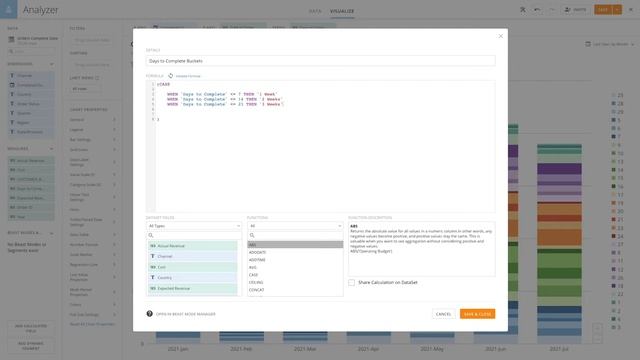The width and height of the screenshot is (640, 360).
Task: Click legend swatch for value 21
Action: point(613,220)
